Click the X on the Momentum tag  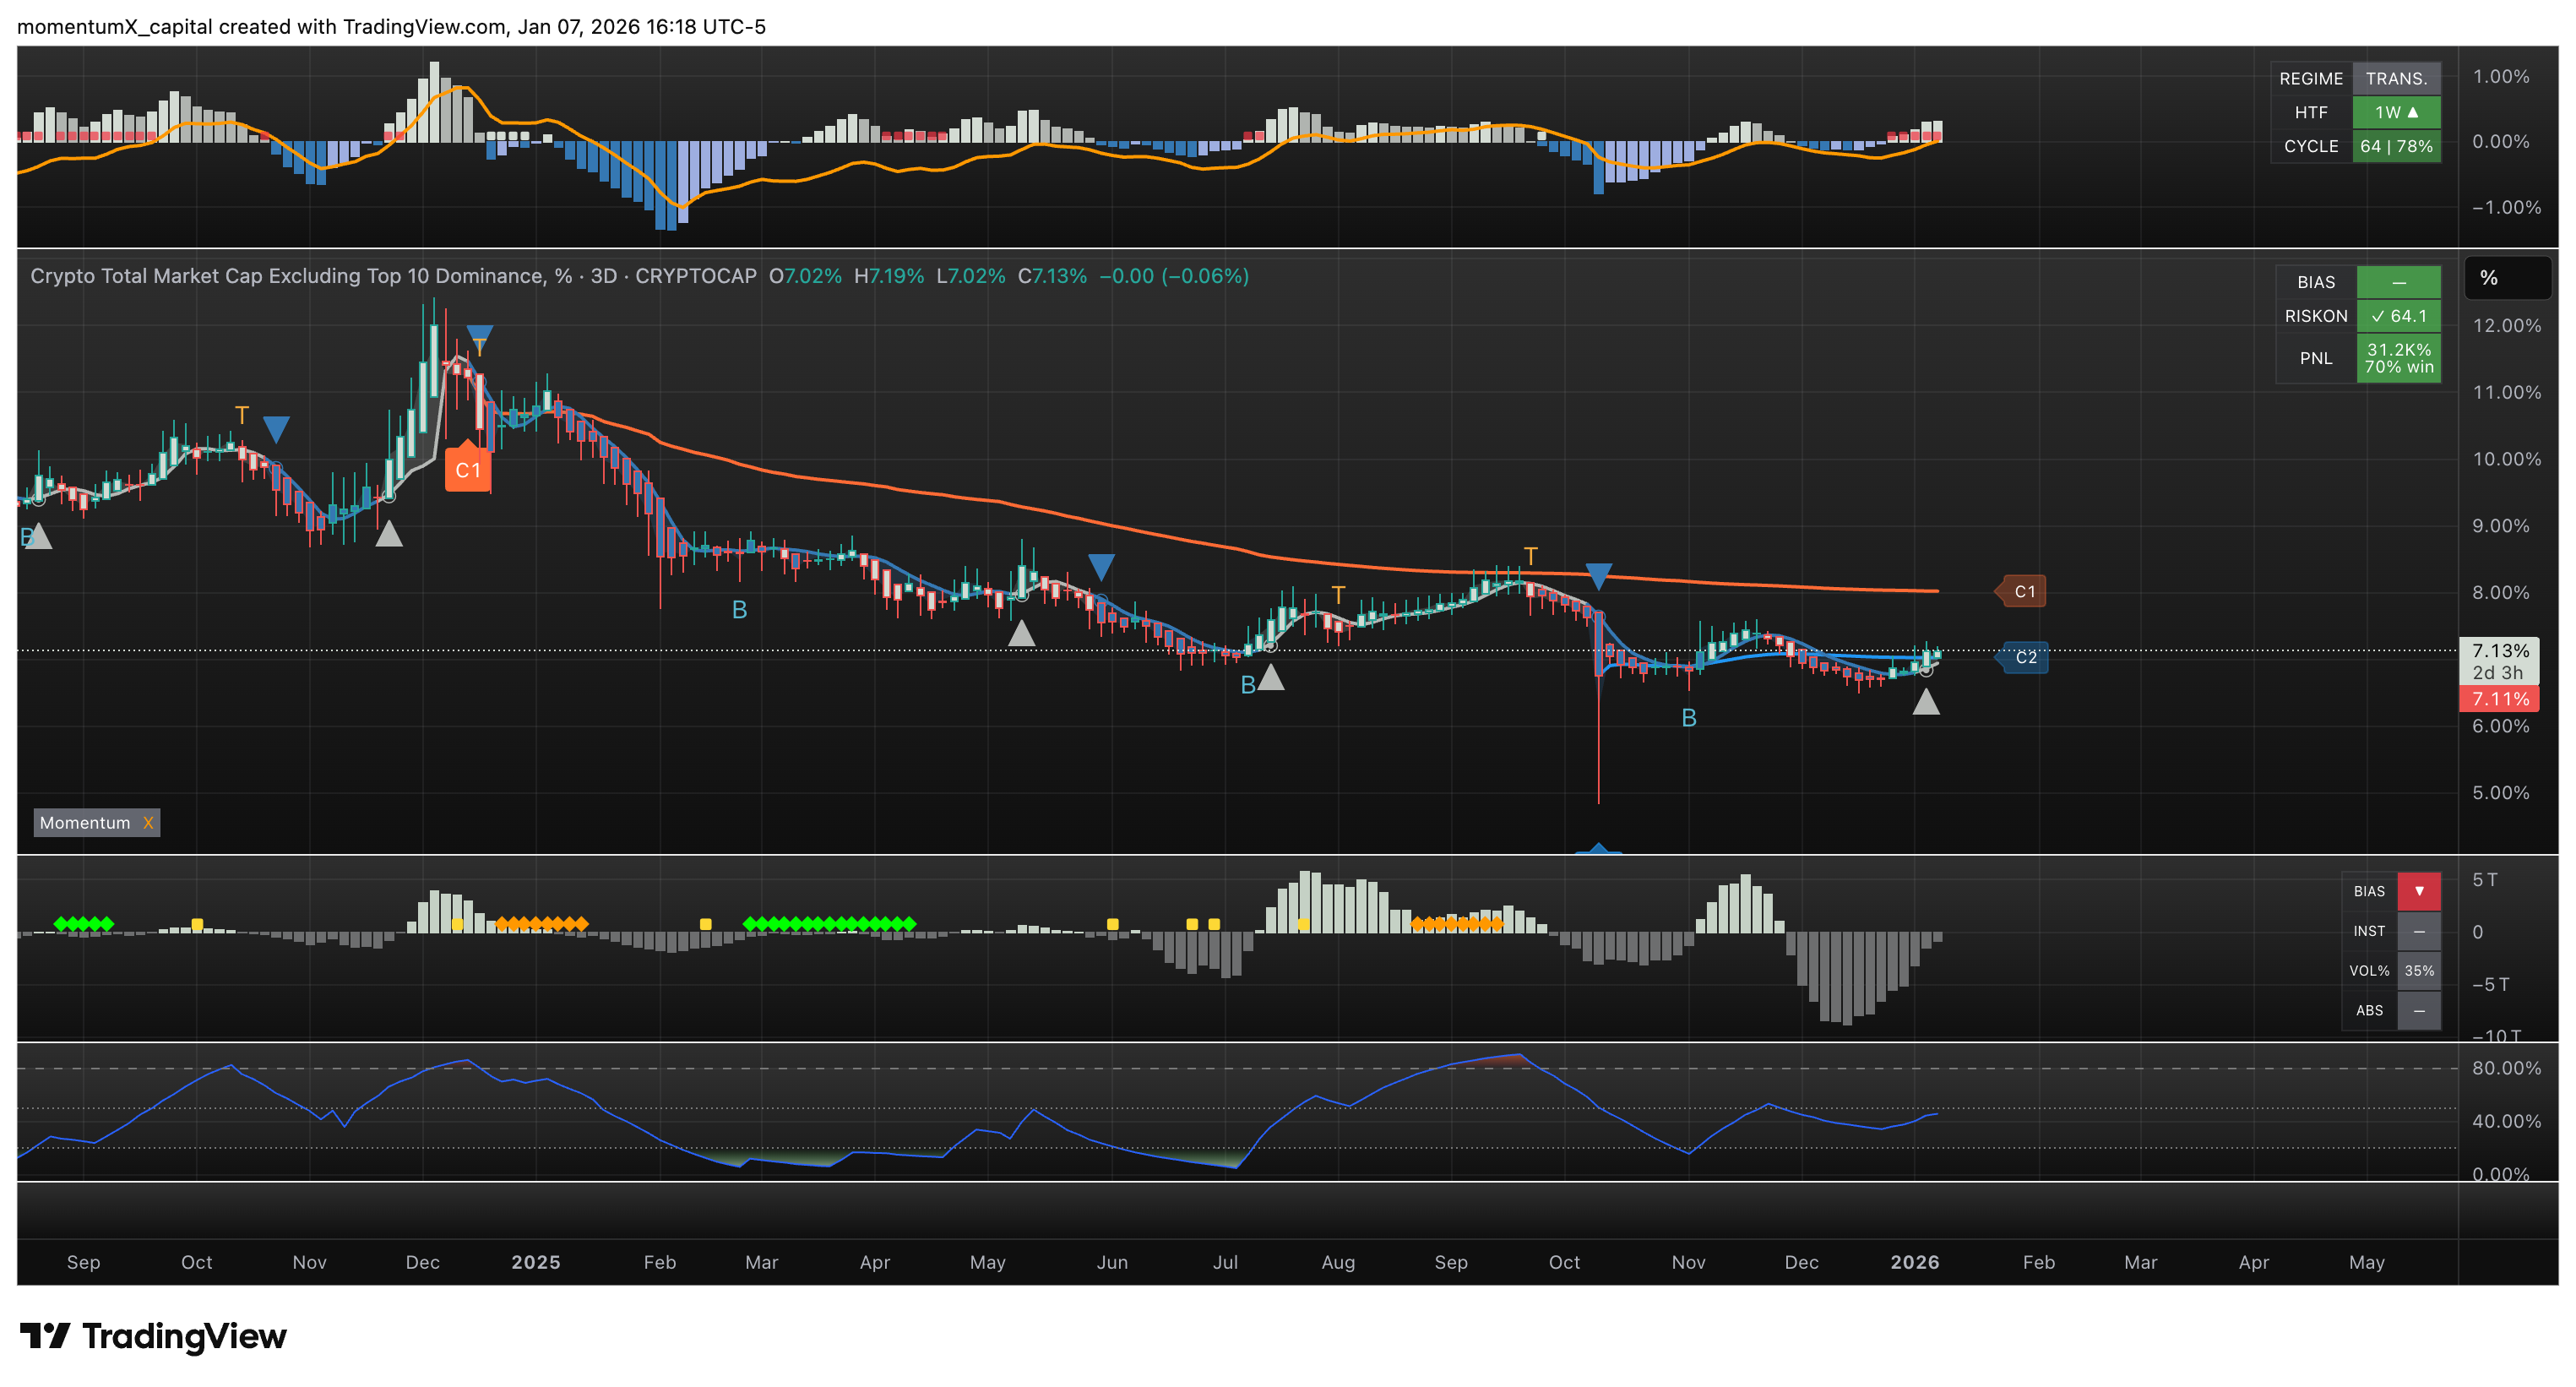(x=148, y=822)
